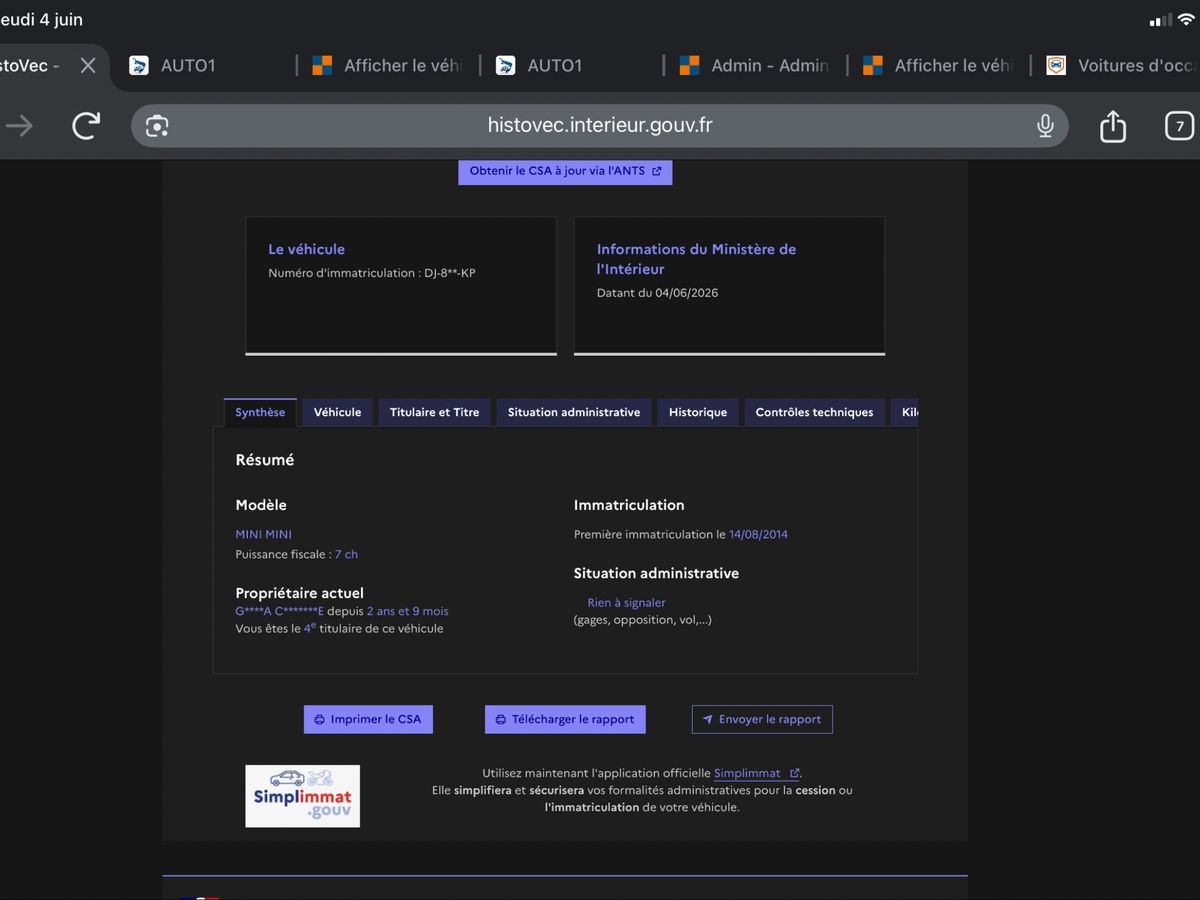
Task: Open the Contrôles techniques tab
Action: [x=814, y=412]
